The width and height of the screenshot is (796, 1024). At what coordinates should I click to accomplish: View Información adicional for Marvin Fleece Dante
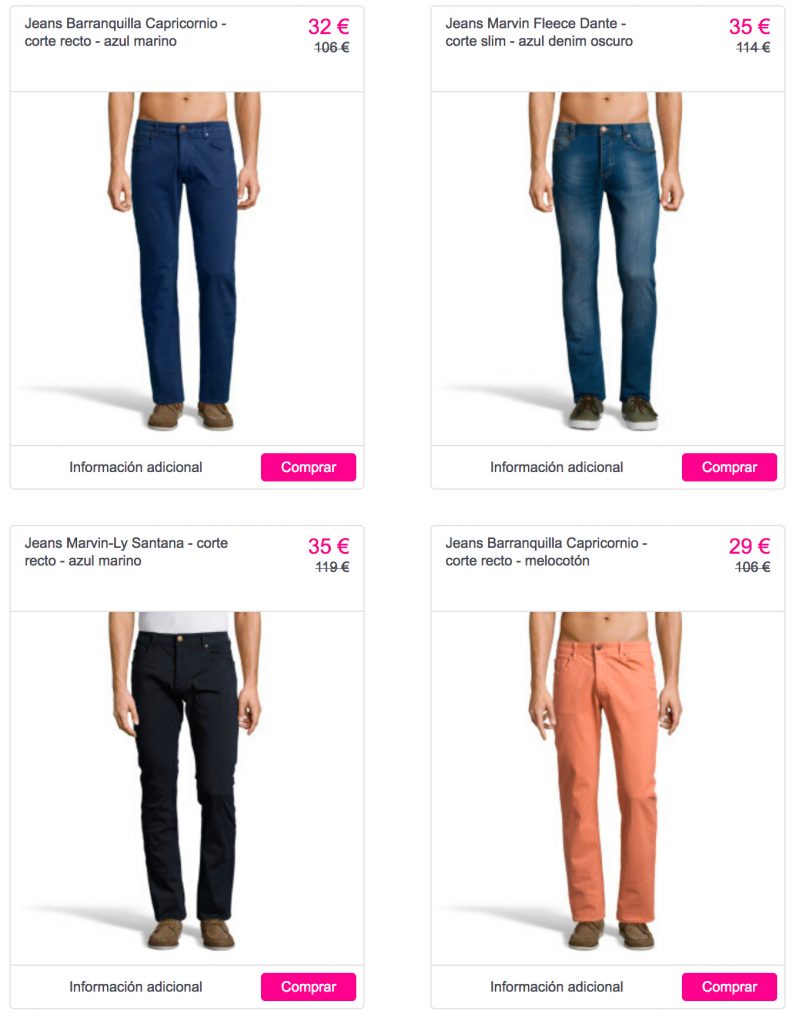coord(556,467)
